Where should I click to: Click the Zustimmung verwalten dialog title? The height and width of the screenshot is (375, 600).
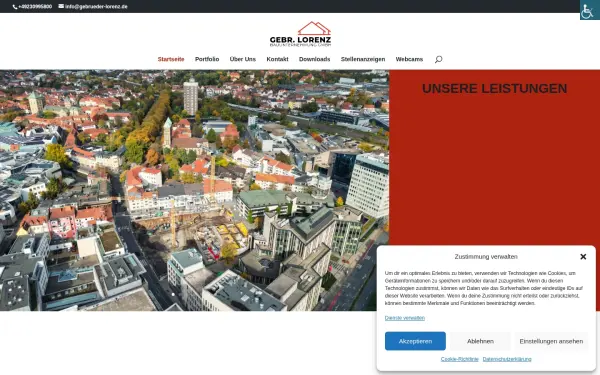pos(486,257)
